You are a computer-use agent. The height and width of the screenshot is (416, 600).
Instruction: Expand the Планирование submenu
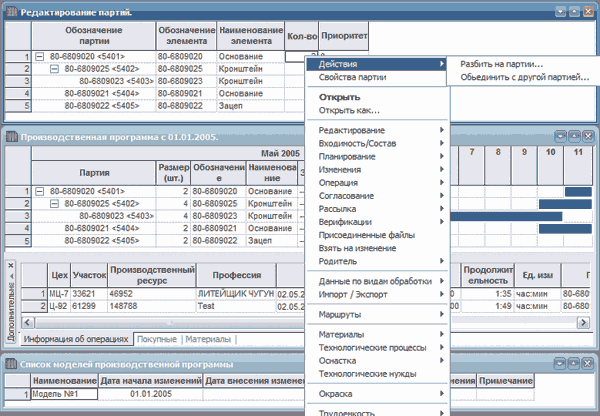click(x=377, y=156)
